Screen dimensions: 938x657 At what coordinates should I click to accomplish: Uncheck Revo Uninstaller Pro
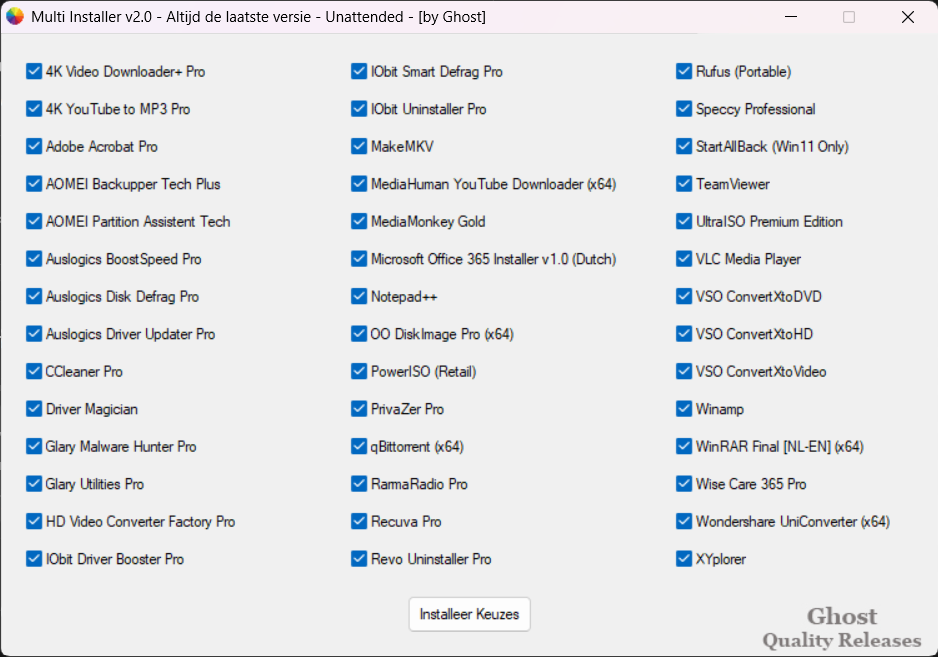[x=359, y=559]
